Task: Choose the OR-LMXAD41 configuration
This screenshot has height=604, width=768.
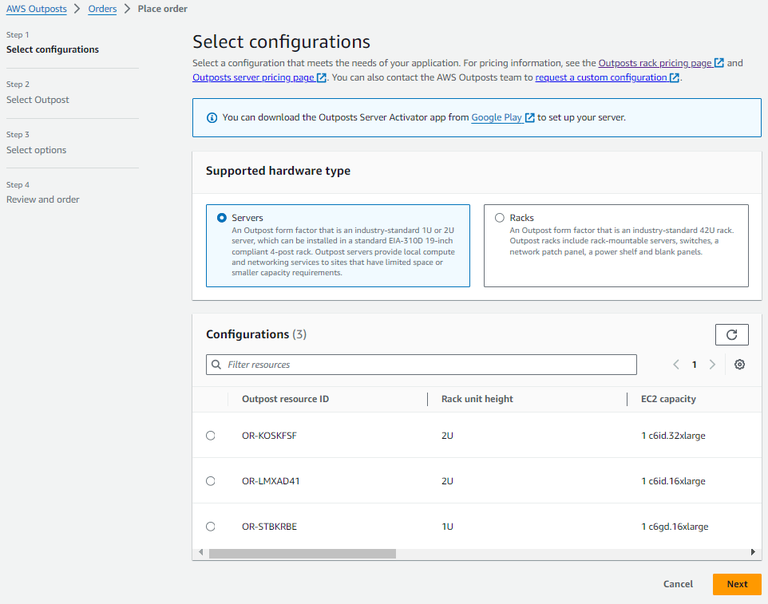Action: pyautogui.click(x=210, y=481)
